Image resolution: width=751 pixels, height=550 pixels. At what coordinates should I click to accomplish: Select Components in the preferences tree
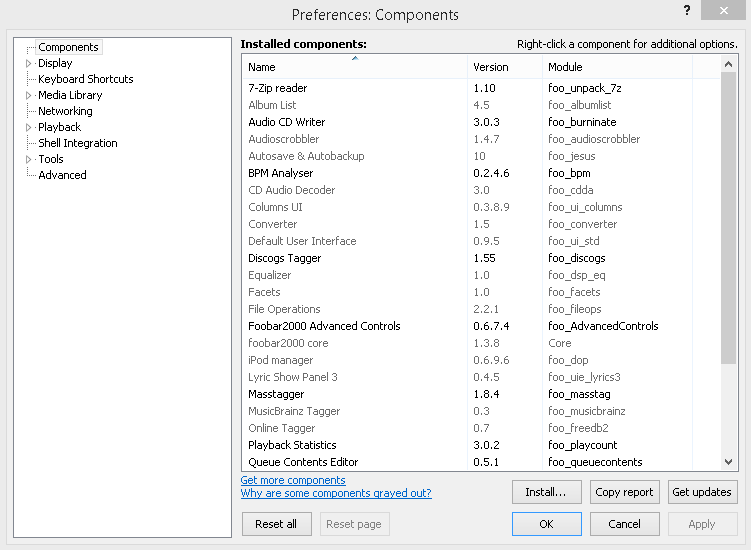68,47
